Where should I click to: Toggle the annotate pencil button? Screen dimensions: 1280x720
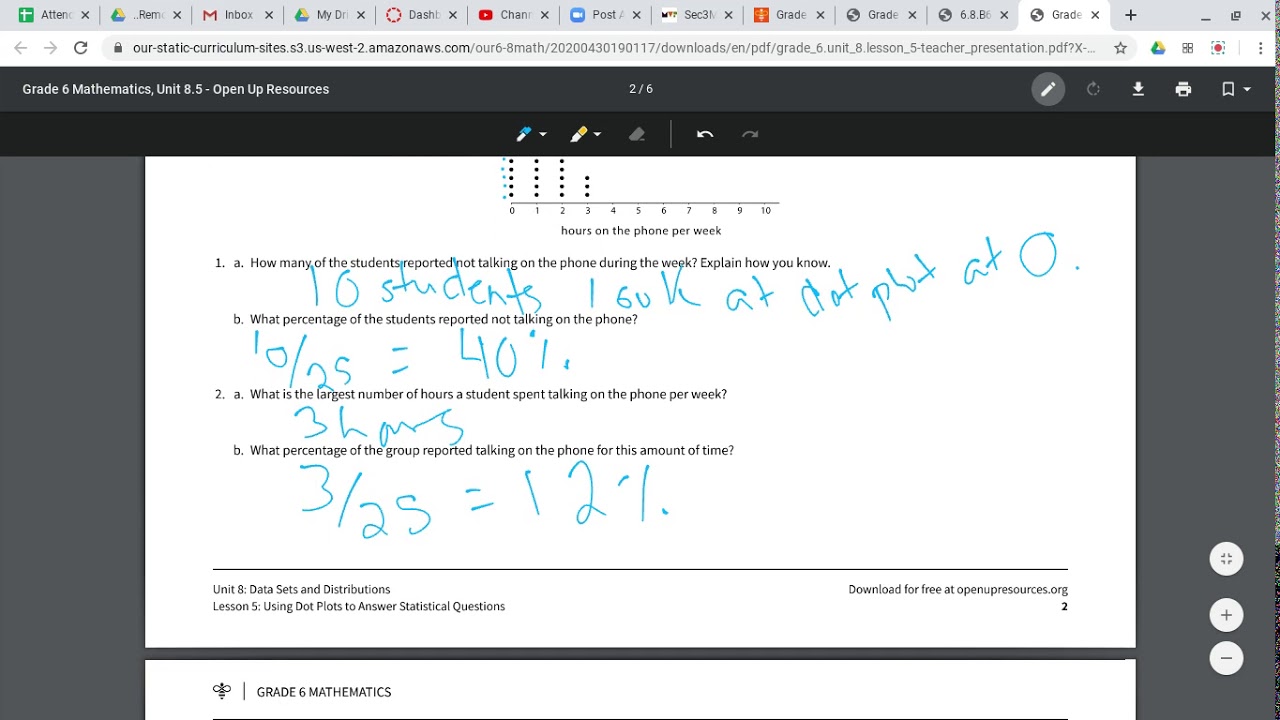click(x=1048, y=89)
